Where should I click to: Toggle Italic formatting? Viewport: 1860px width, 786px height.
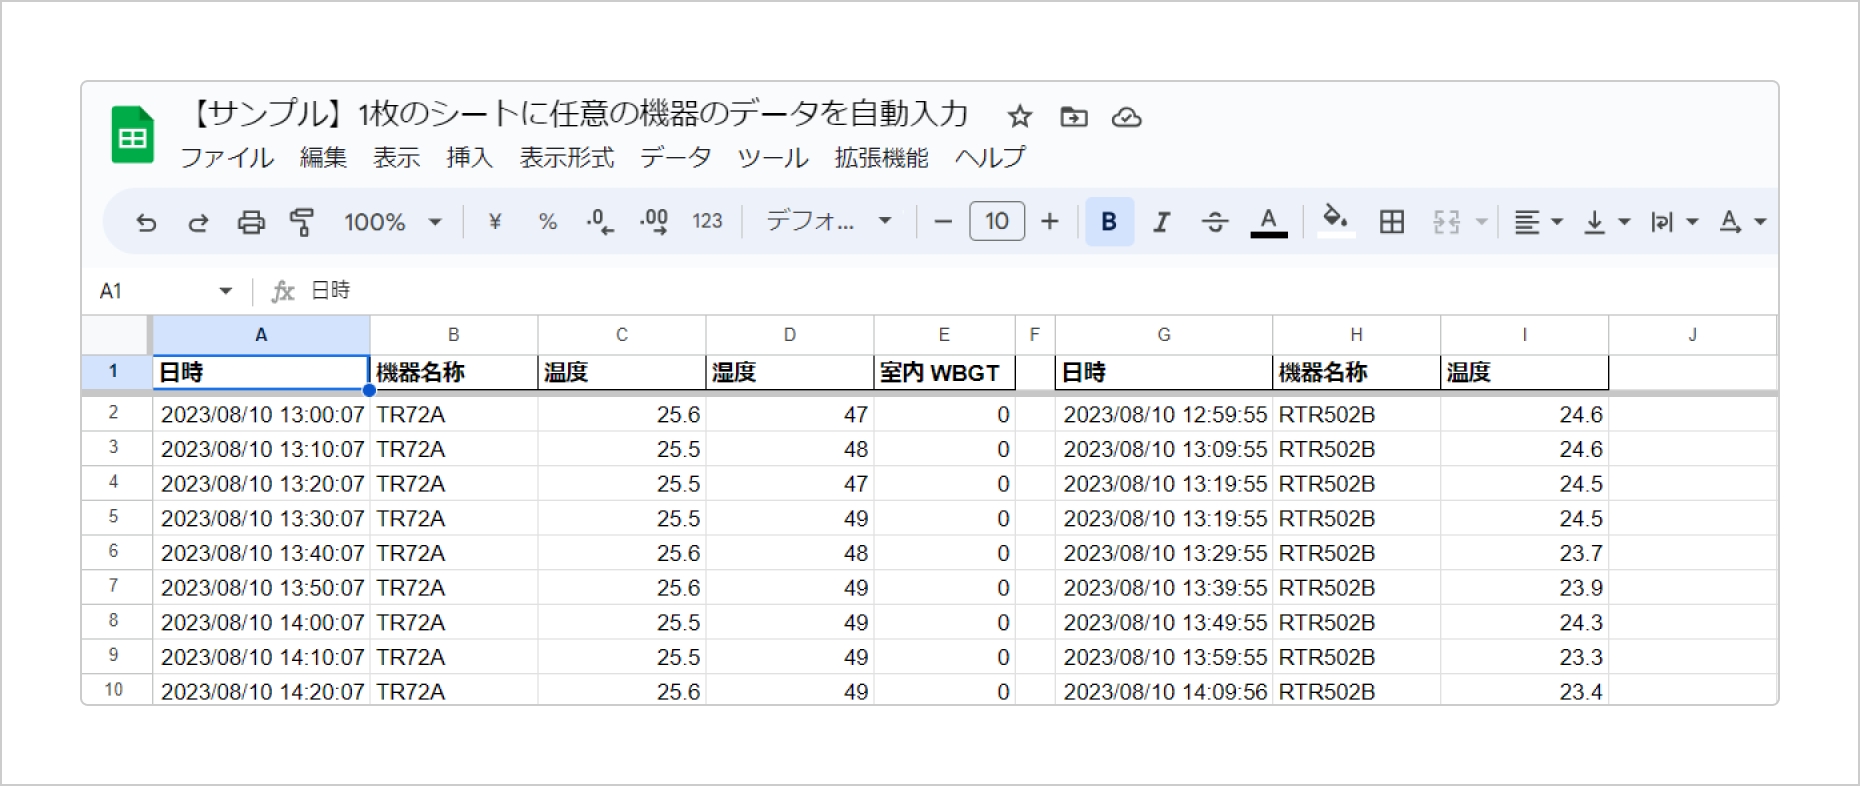pos(1161,222)
